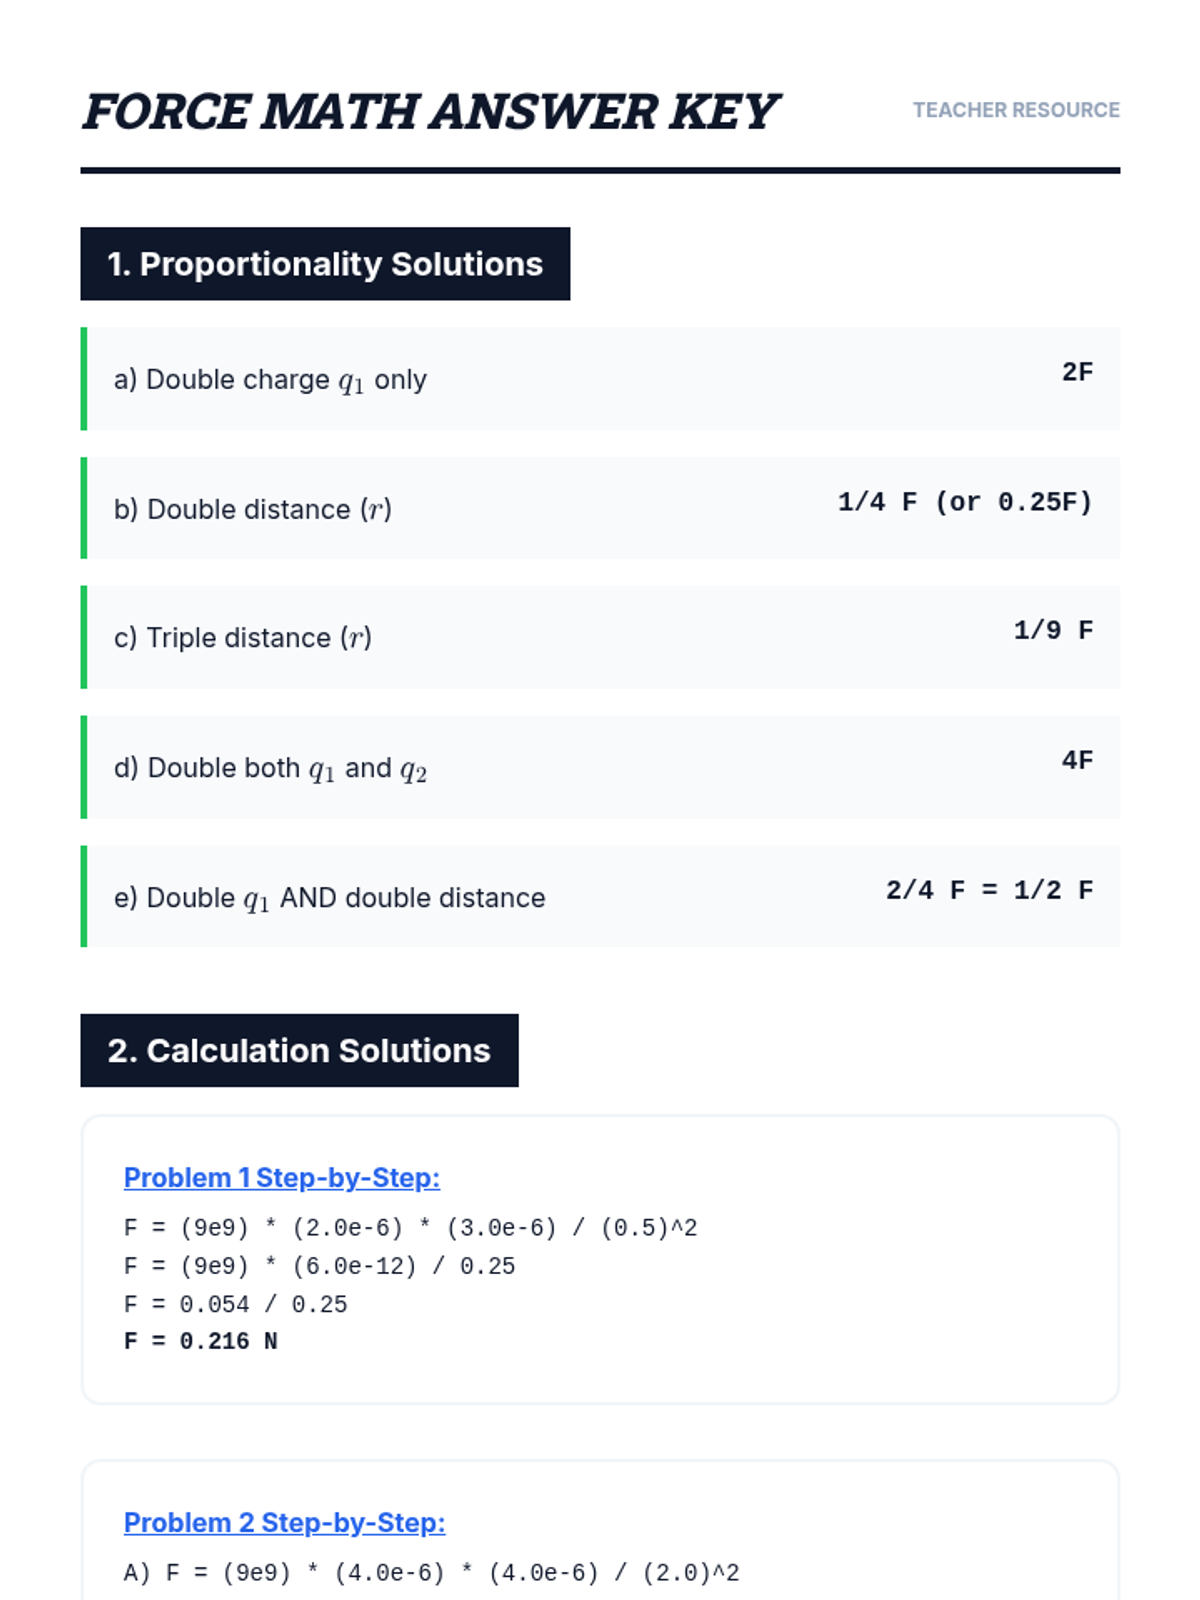
Task: Click the '2/4 F = 1/2 F' answer
Action: pos(989,890)
